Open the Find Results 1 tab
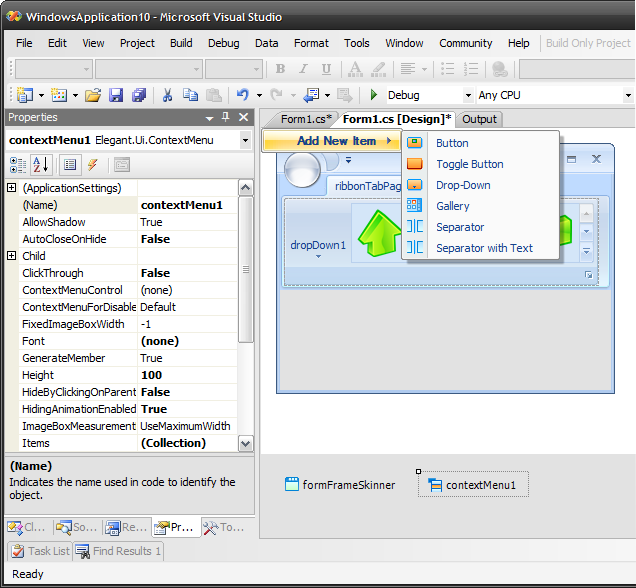This screenshot has width=636, height=588. (x=118, y=551)
